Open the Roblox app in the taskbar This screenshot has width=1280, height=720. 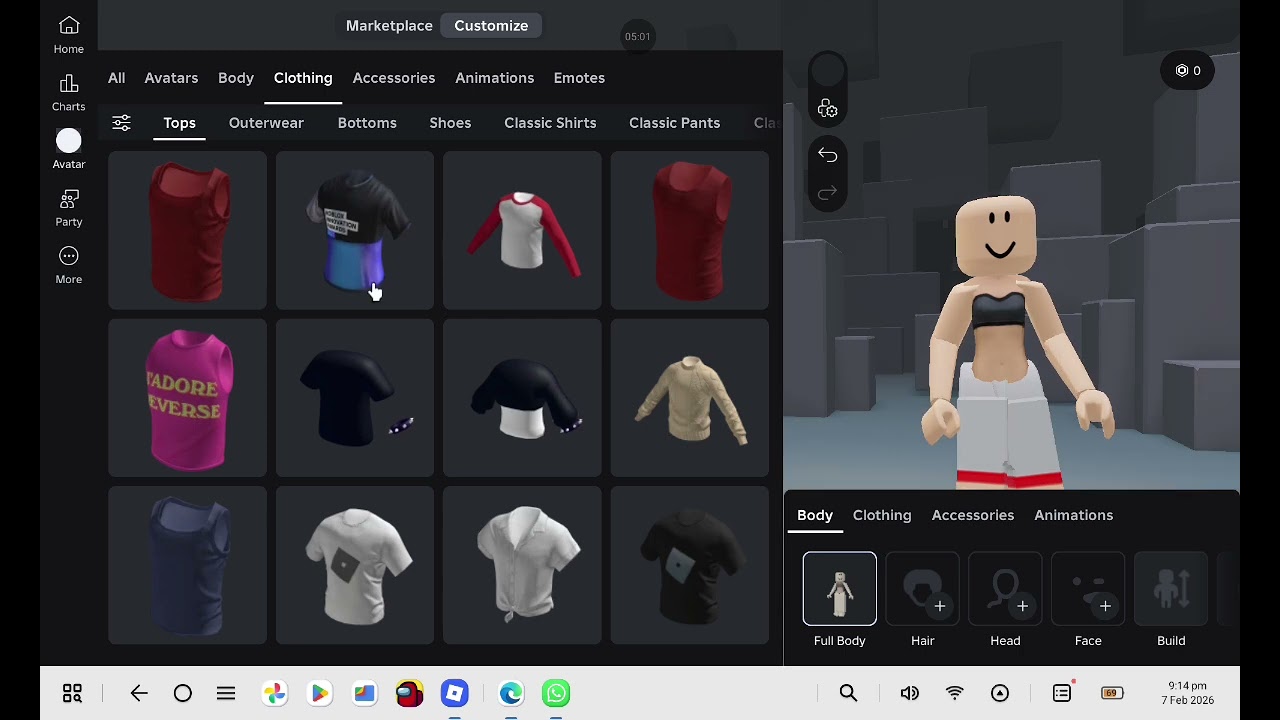pyautogui.click(x=455, y=693)
